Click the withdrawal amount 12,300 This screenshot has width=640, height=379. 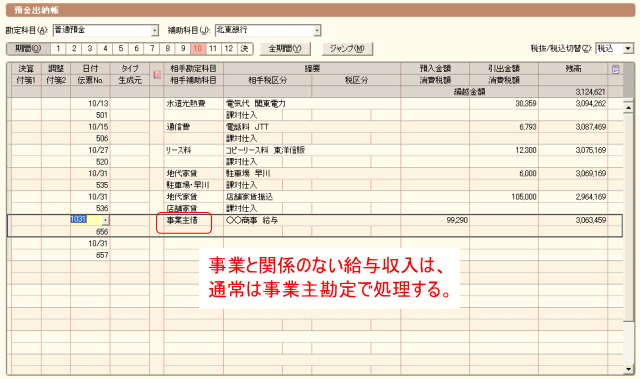click(x=526, y=150)
